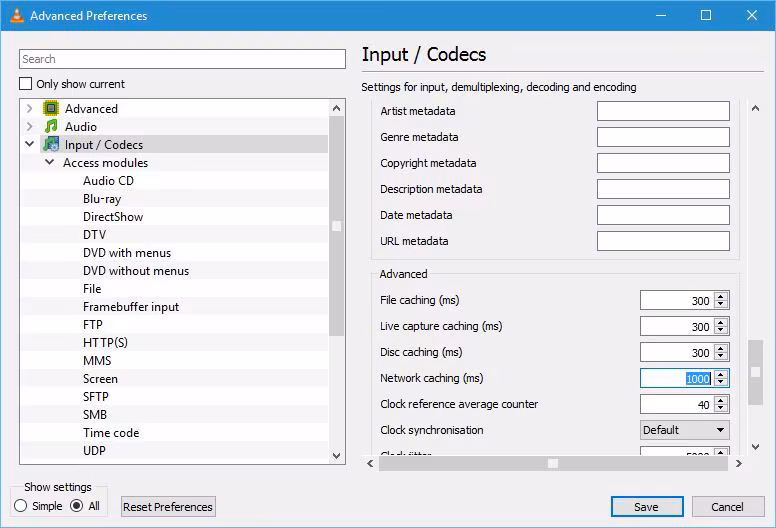776x528 pixels.
Task: Increase File caching with the up arrow
Action: coord(722,296)
